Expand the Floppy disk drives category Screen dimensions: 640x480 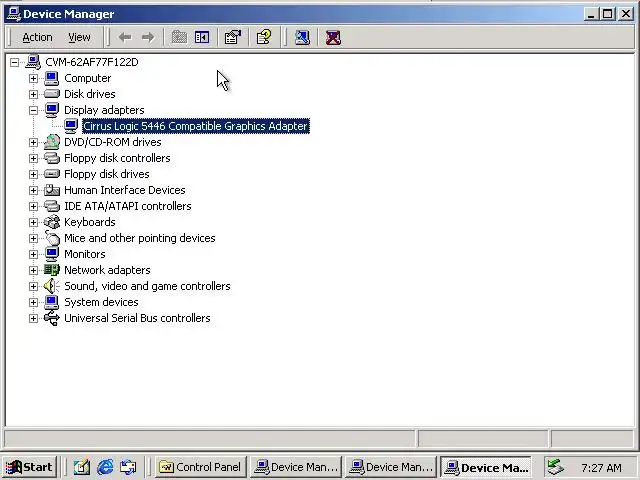coord(33,174)
